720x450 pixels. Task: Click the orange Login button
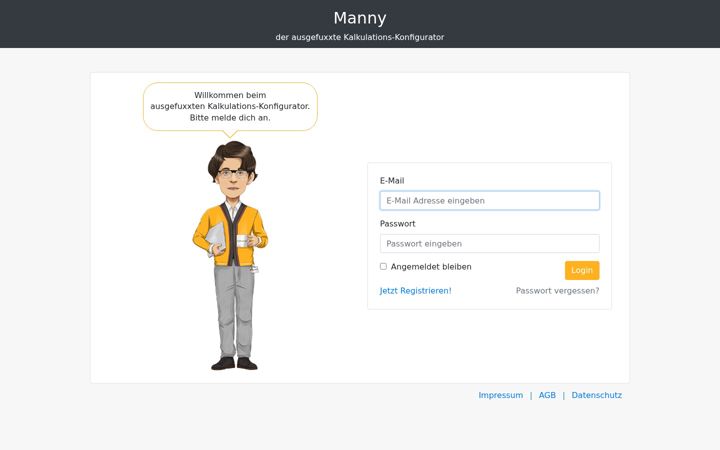582,270
